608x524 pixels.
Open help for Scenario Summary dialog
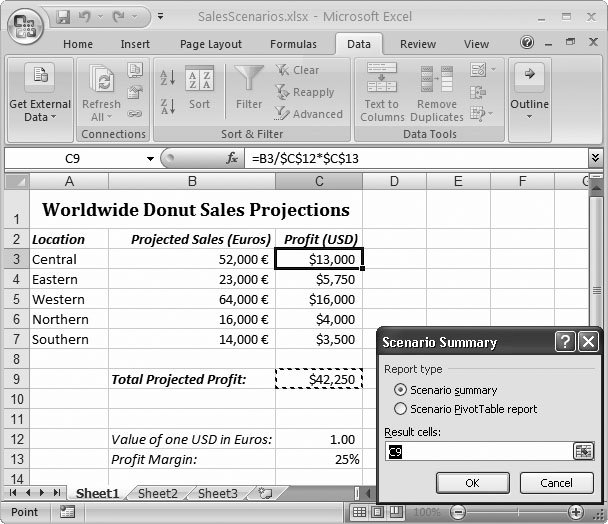point(565,342)
